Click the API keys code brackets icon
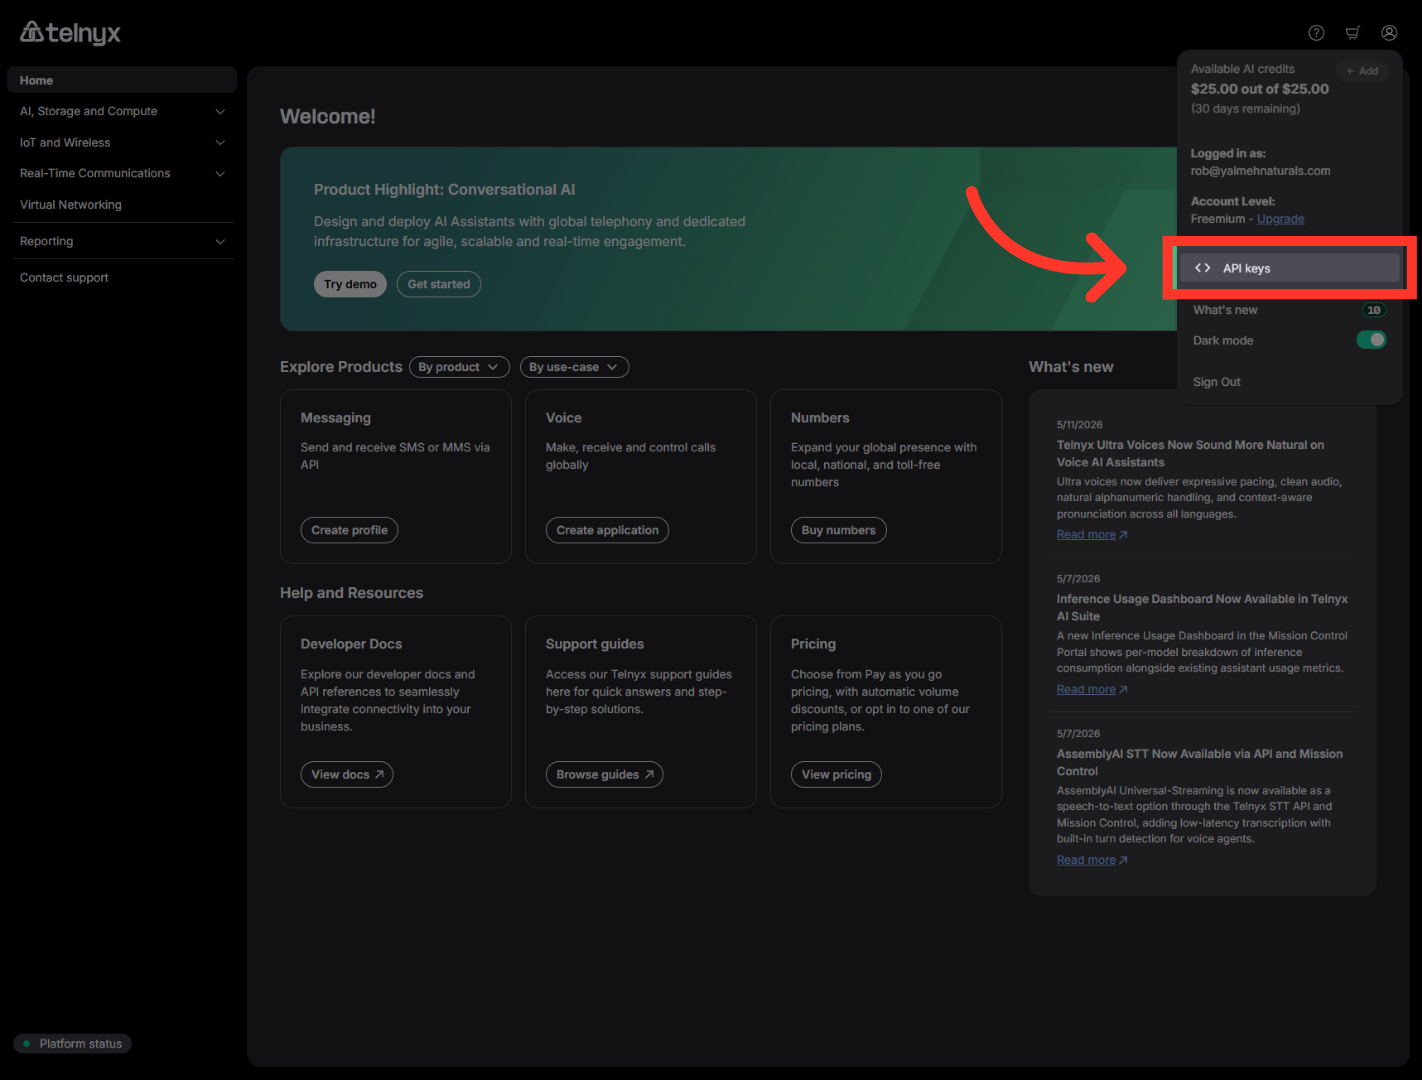This screenshot has width=1422, height=1080. (1203, 268)
